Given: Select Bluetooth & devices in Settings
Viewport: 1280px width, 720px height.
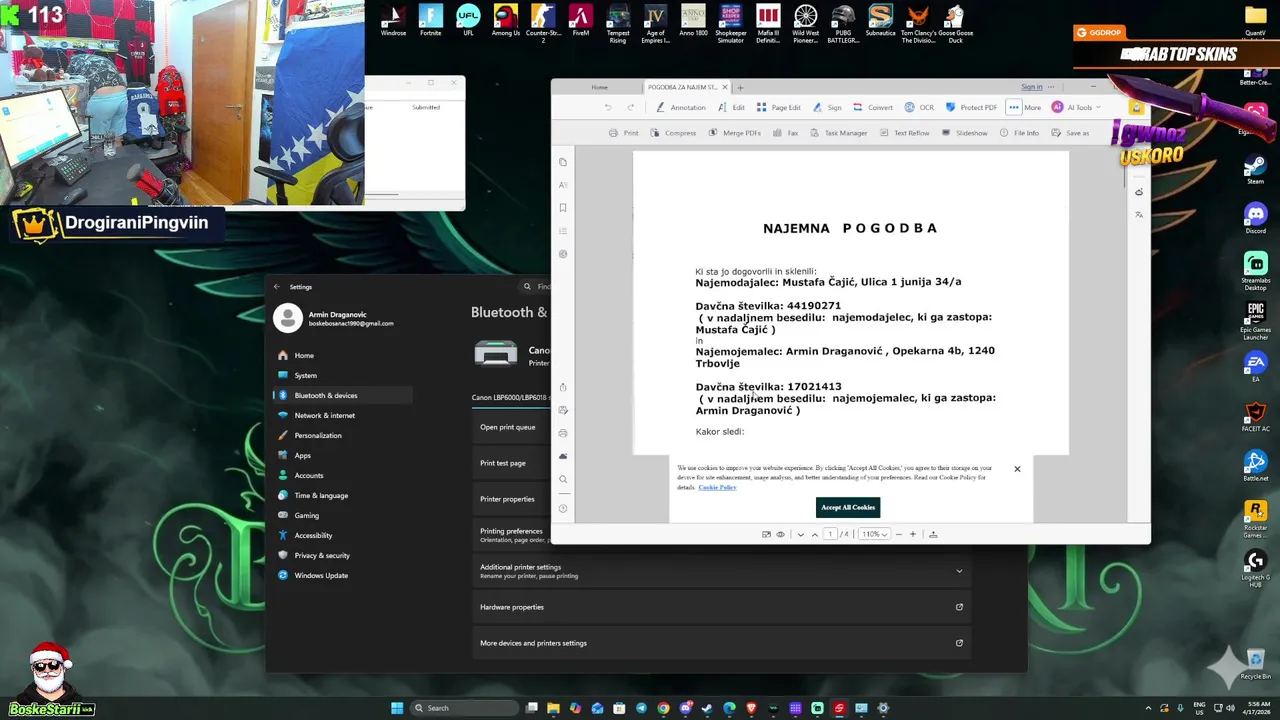Looking at the screenshot, I should coord(342,395).
